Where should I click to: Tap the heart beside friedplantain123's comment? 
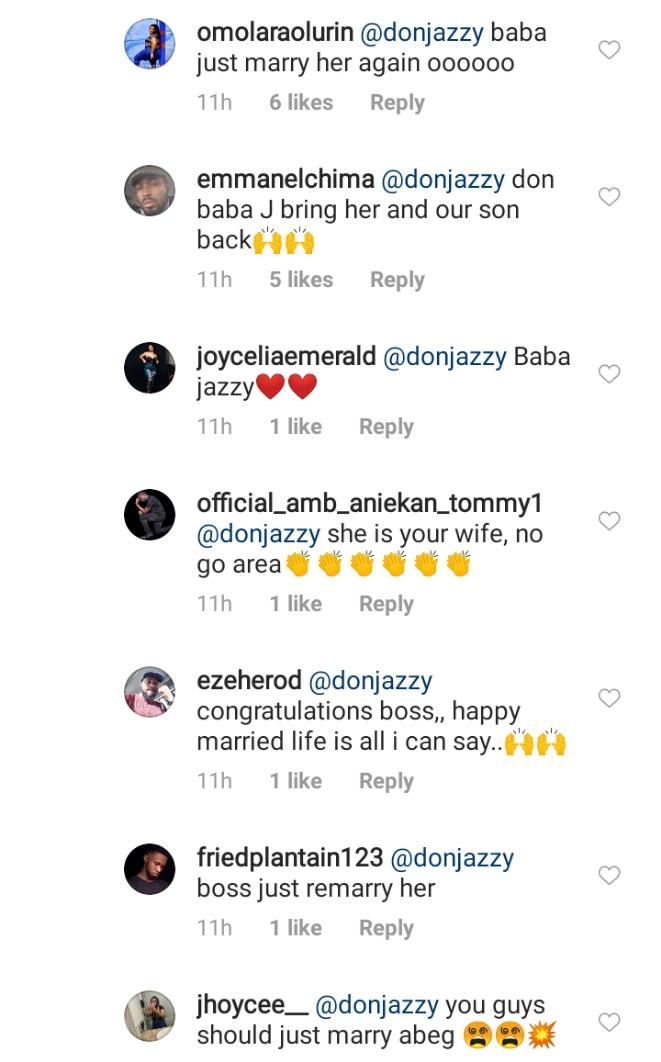coord(609,875)
